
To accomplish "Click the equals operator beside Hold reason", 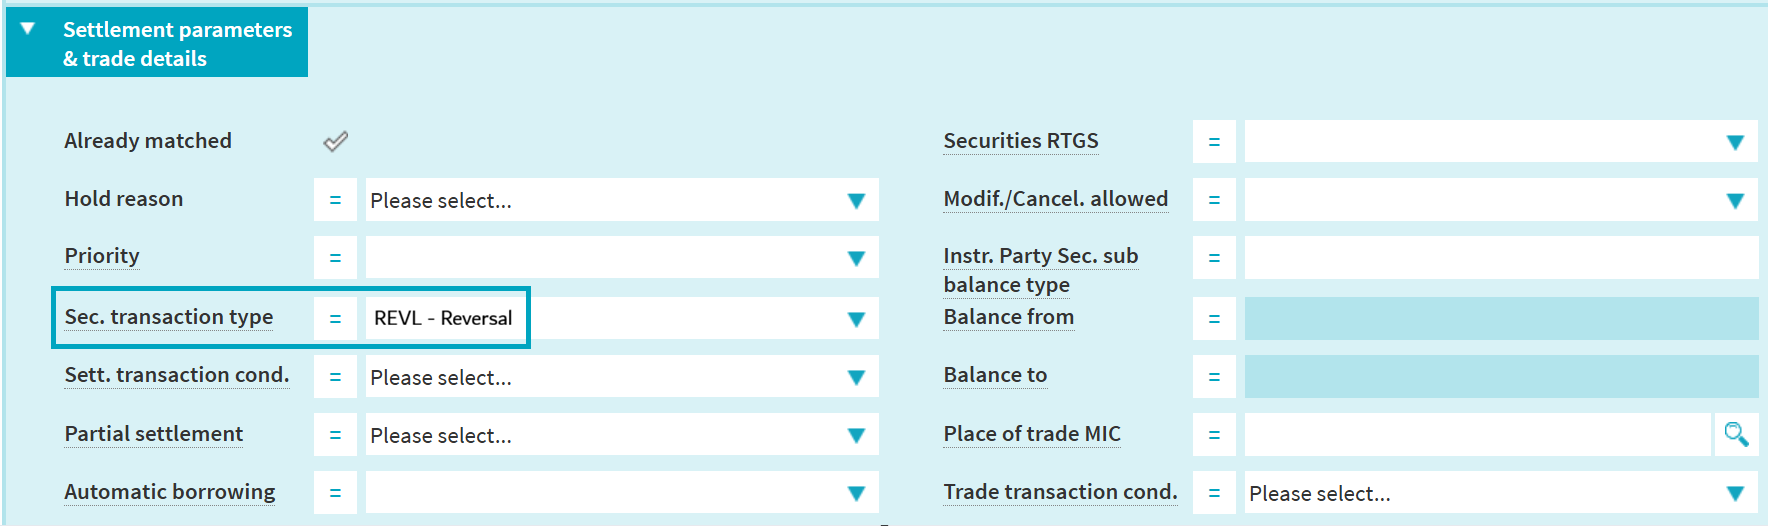I will coord(335,201).
